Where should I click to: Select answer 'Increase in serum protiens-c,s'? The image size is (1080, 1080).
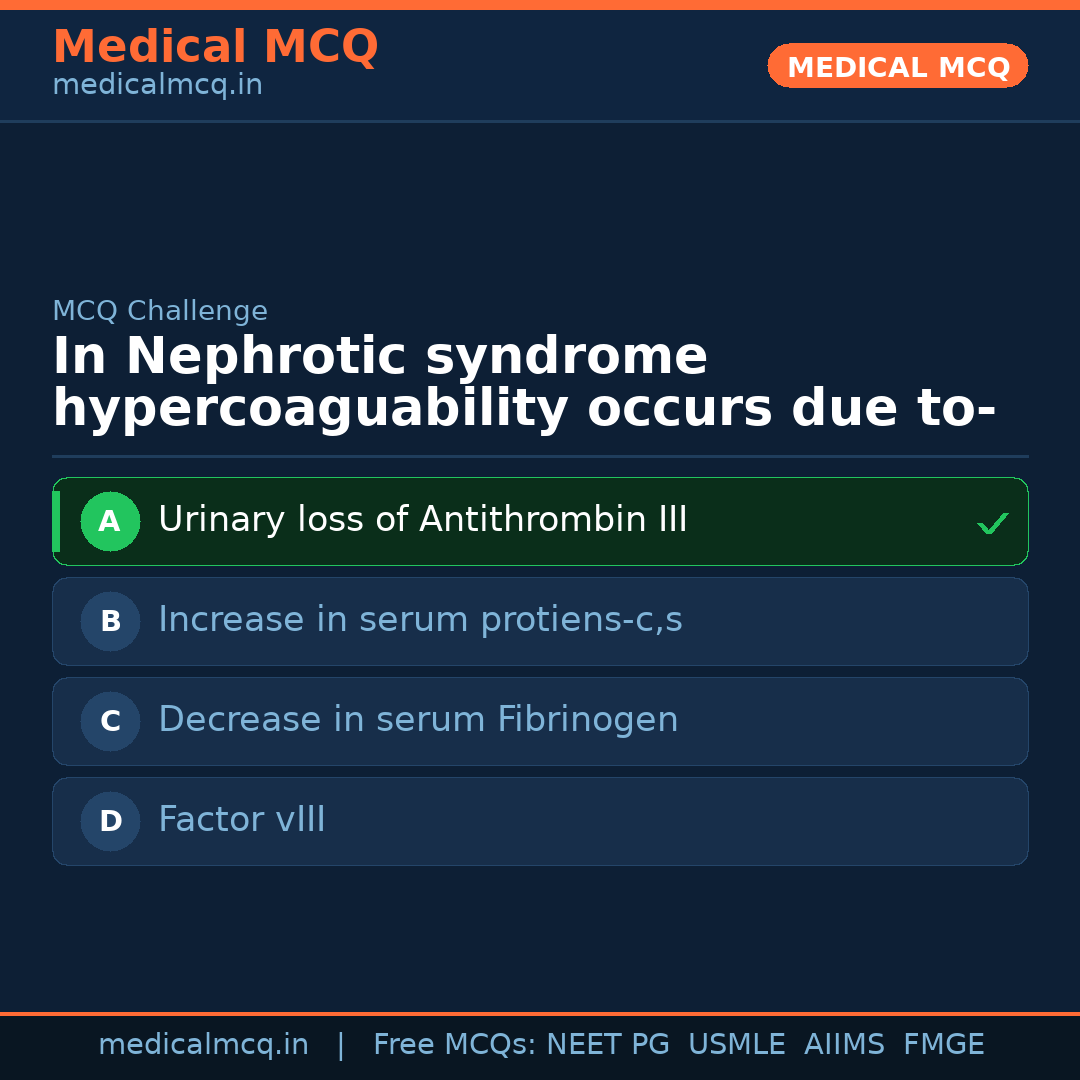pos(420,620)
